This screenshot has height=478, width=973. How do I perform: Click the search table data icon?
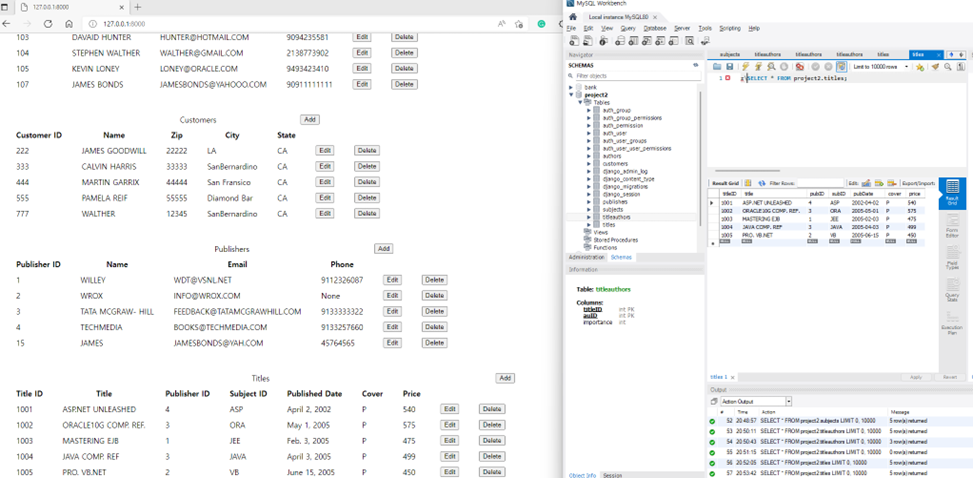tap(689, 41)
